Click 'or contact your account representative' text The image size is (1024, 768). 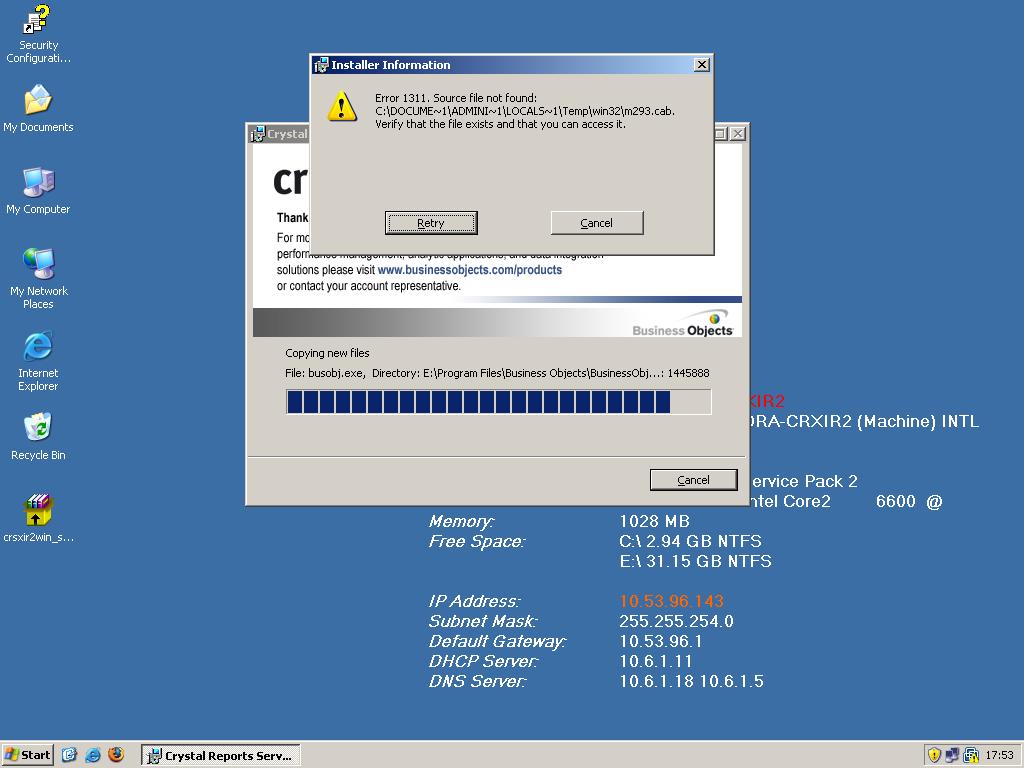pos(368,286)
